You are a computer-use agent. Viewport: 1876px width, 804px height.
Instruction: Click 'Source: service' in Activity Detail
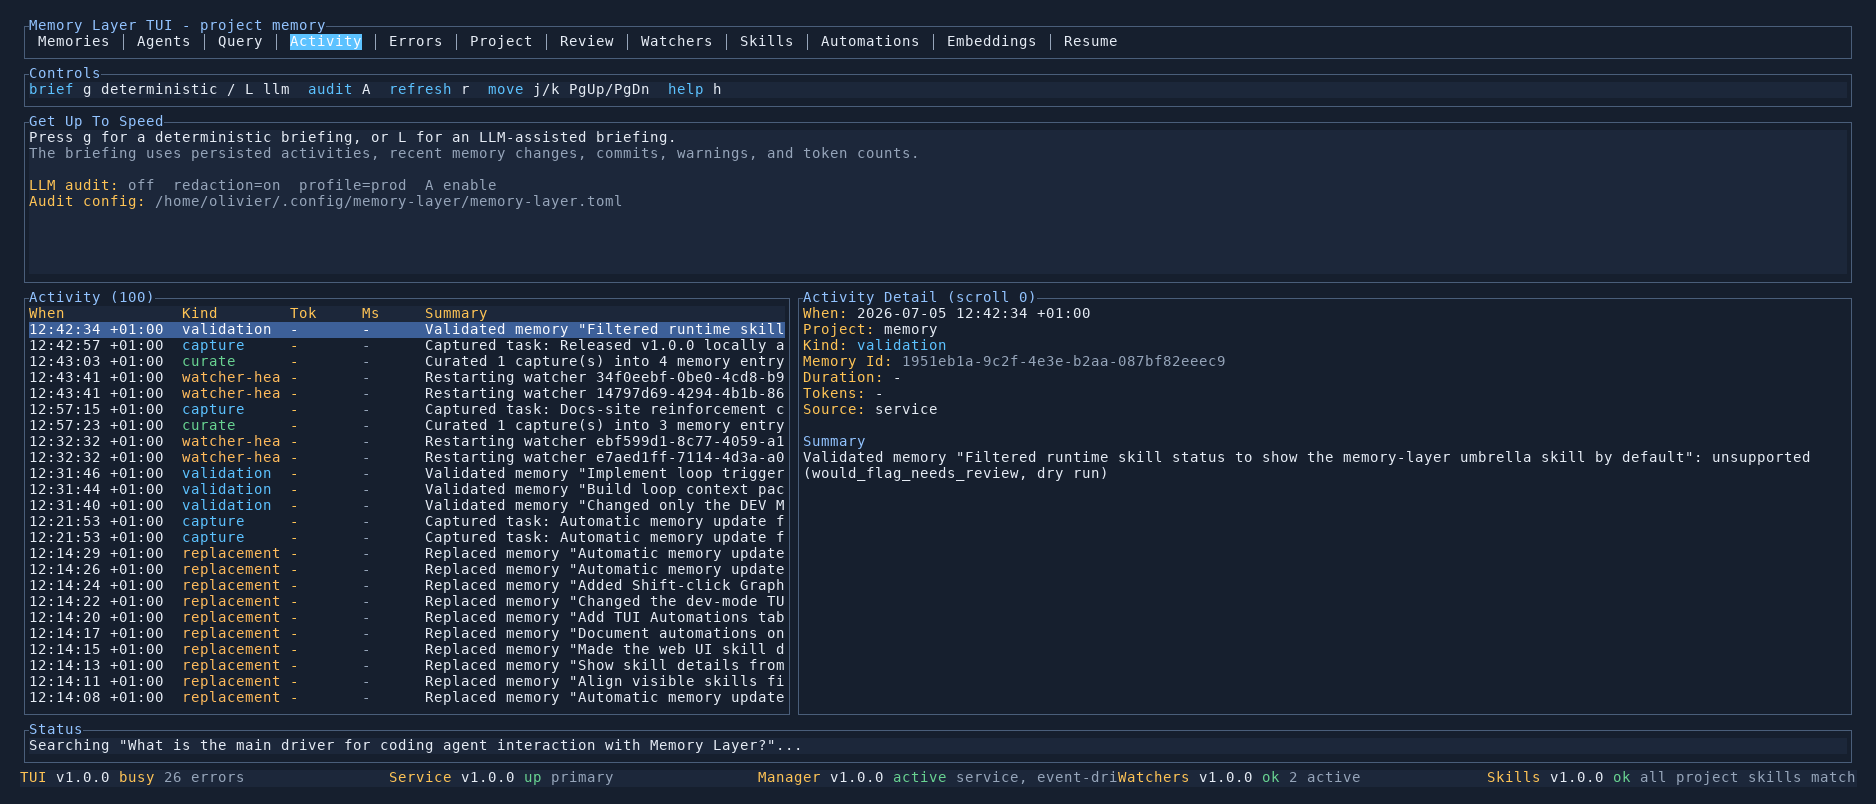[x=870, y=409]
